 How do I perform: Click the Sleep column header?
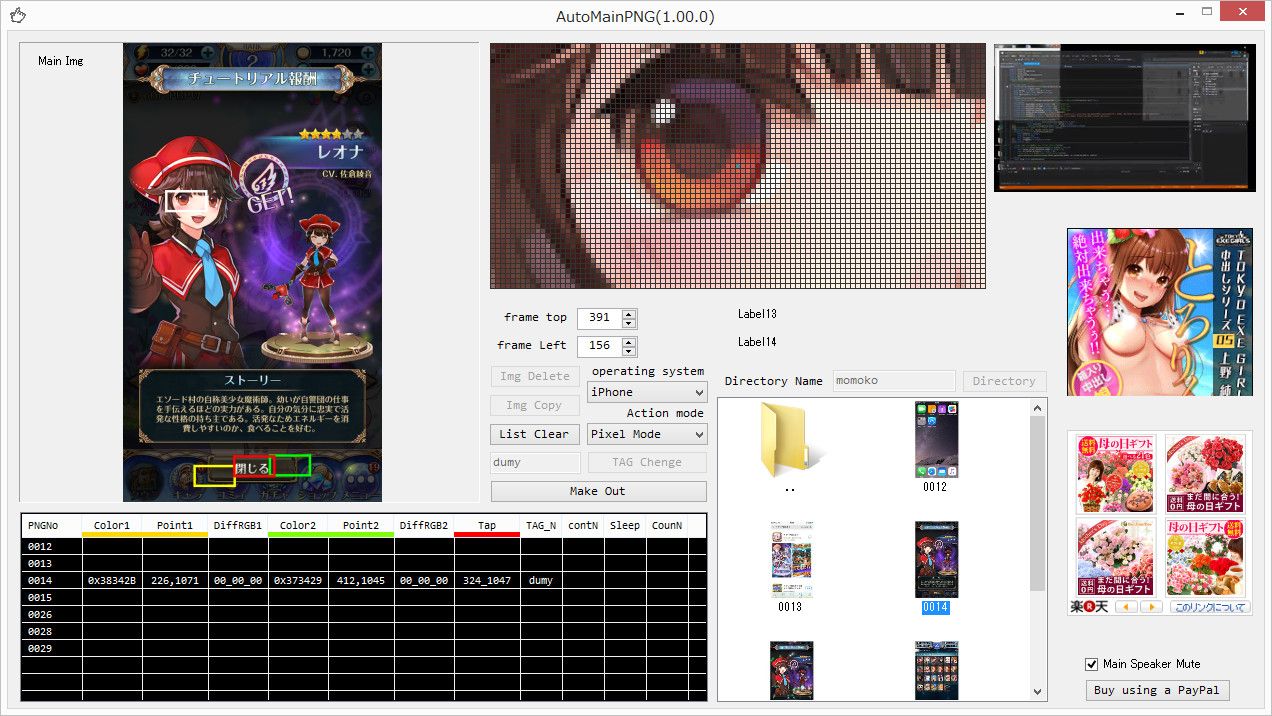625,525
